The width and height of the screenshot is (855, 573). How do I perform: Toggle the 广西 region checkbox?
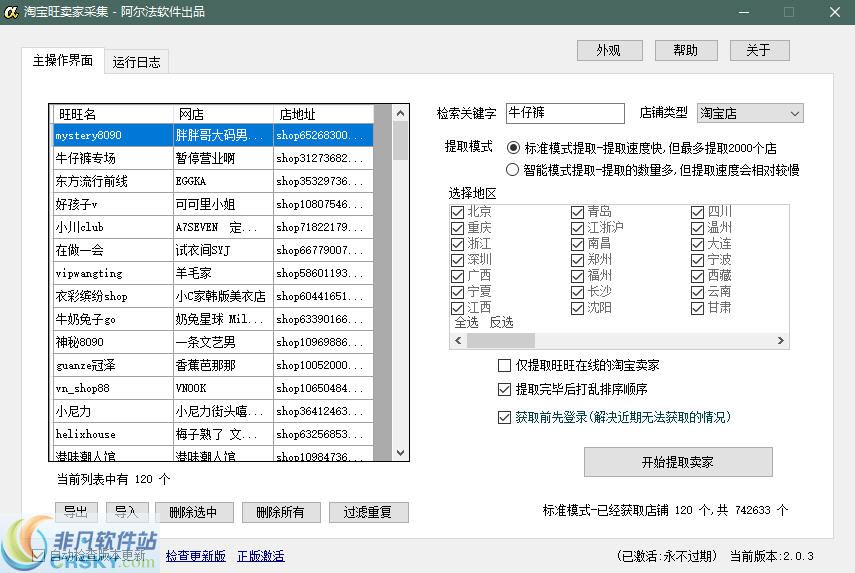click(x=457, y=276)
